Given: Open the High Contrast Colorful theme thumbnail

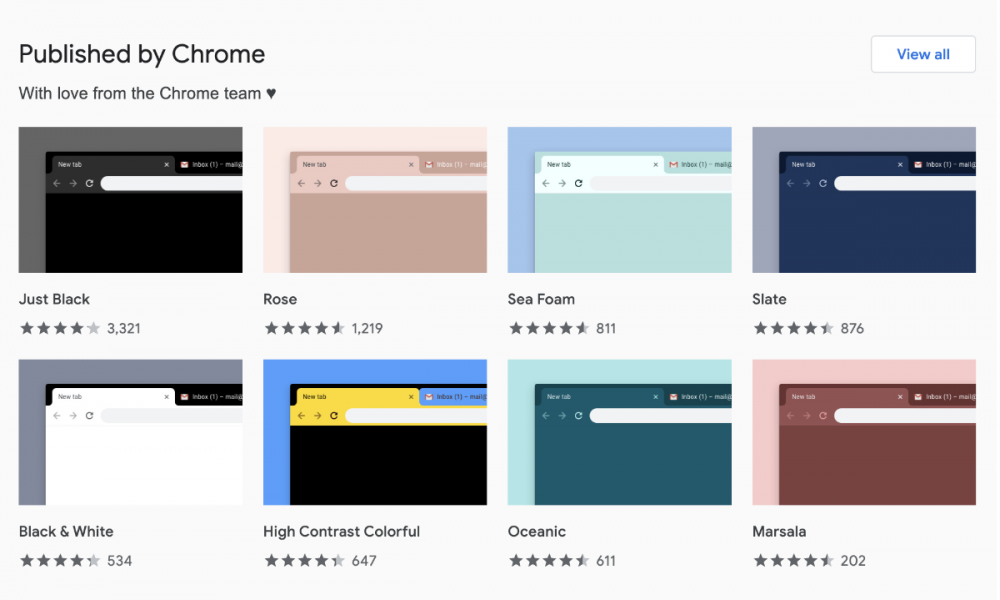Looking at the screenshot, I should pos(375,432).
